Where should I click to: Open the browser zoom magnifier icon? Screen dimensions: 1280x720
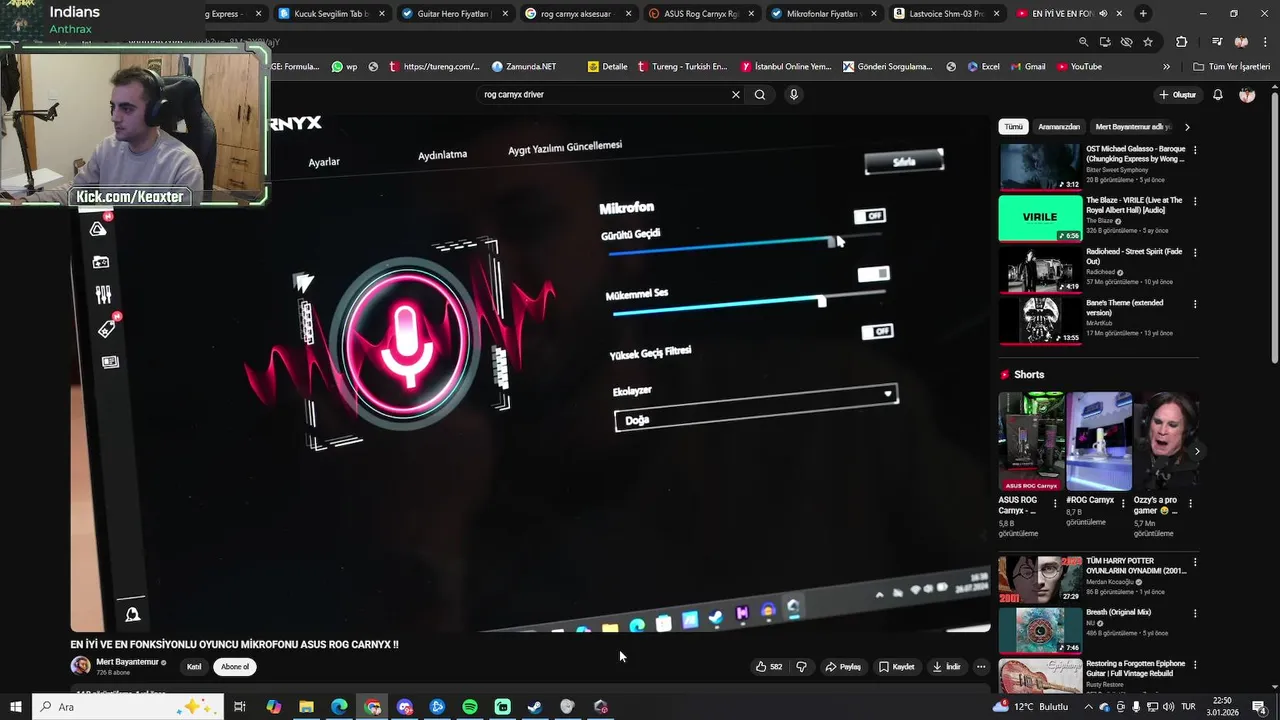click(x=1083, y=42)
